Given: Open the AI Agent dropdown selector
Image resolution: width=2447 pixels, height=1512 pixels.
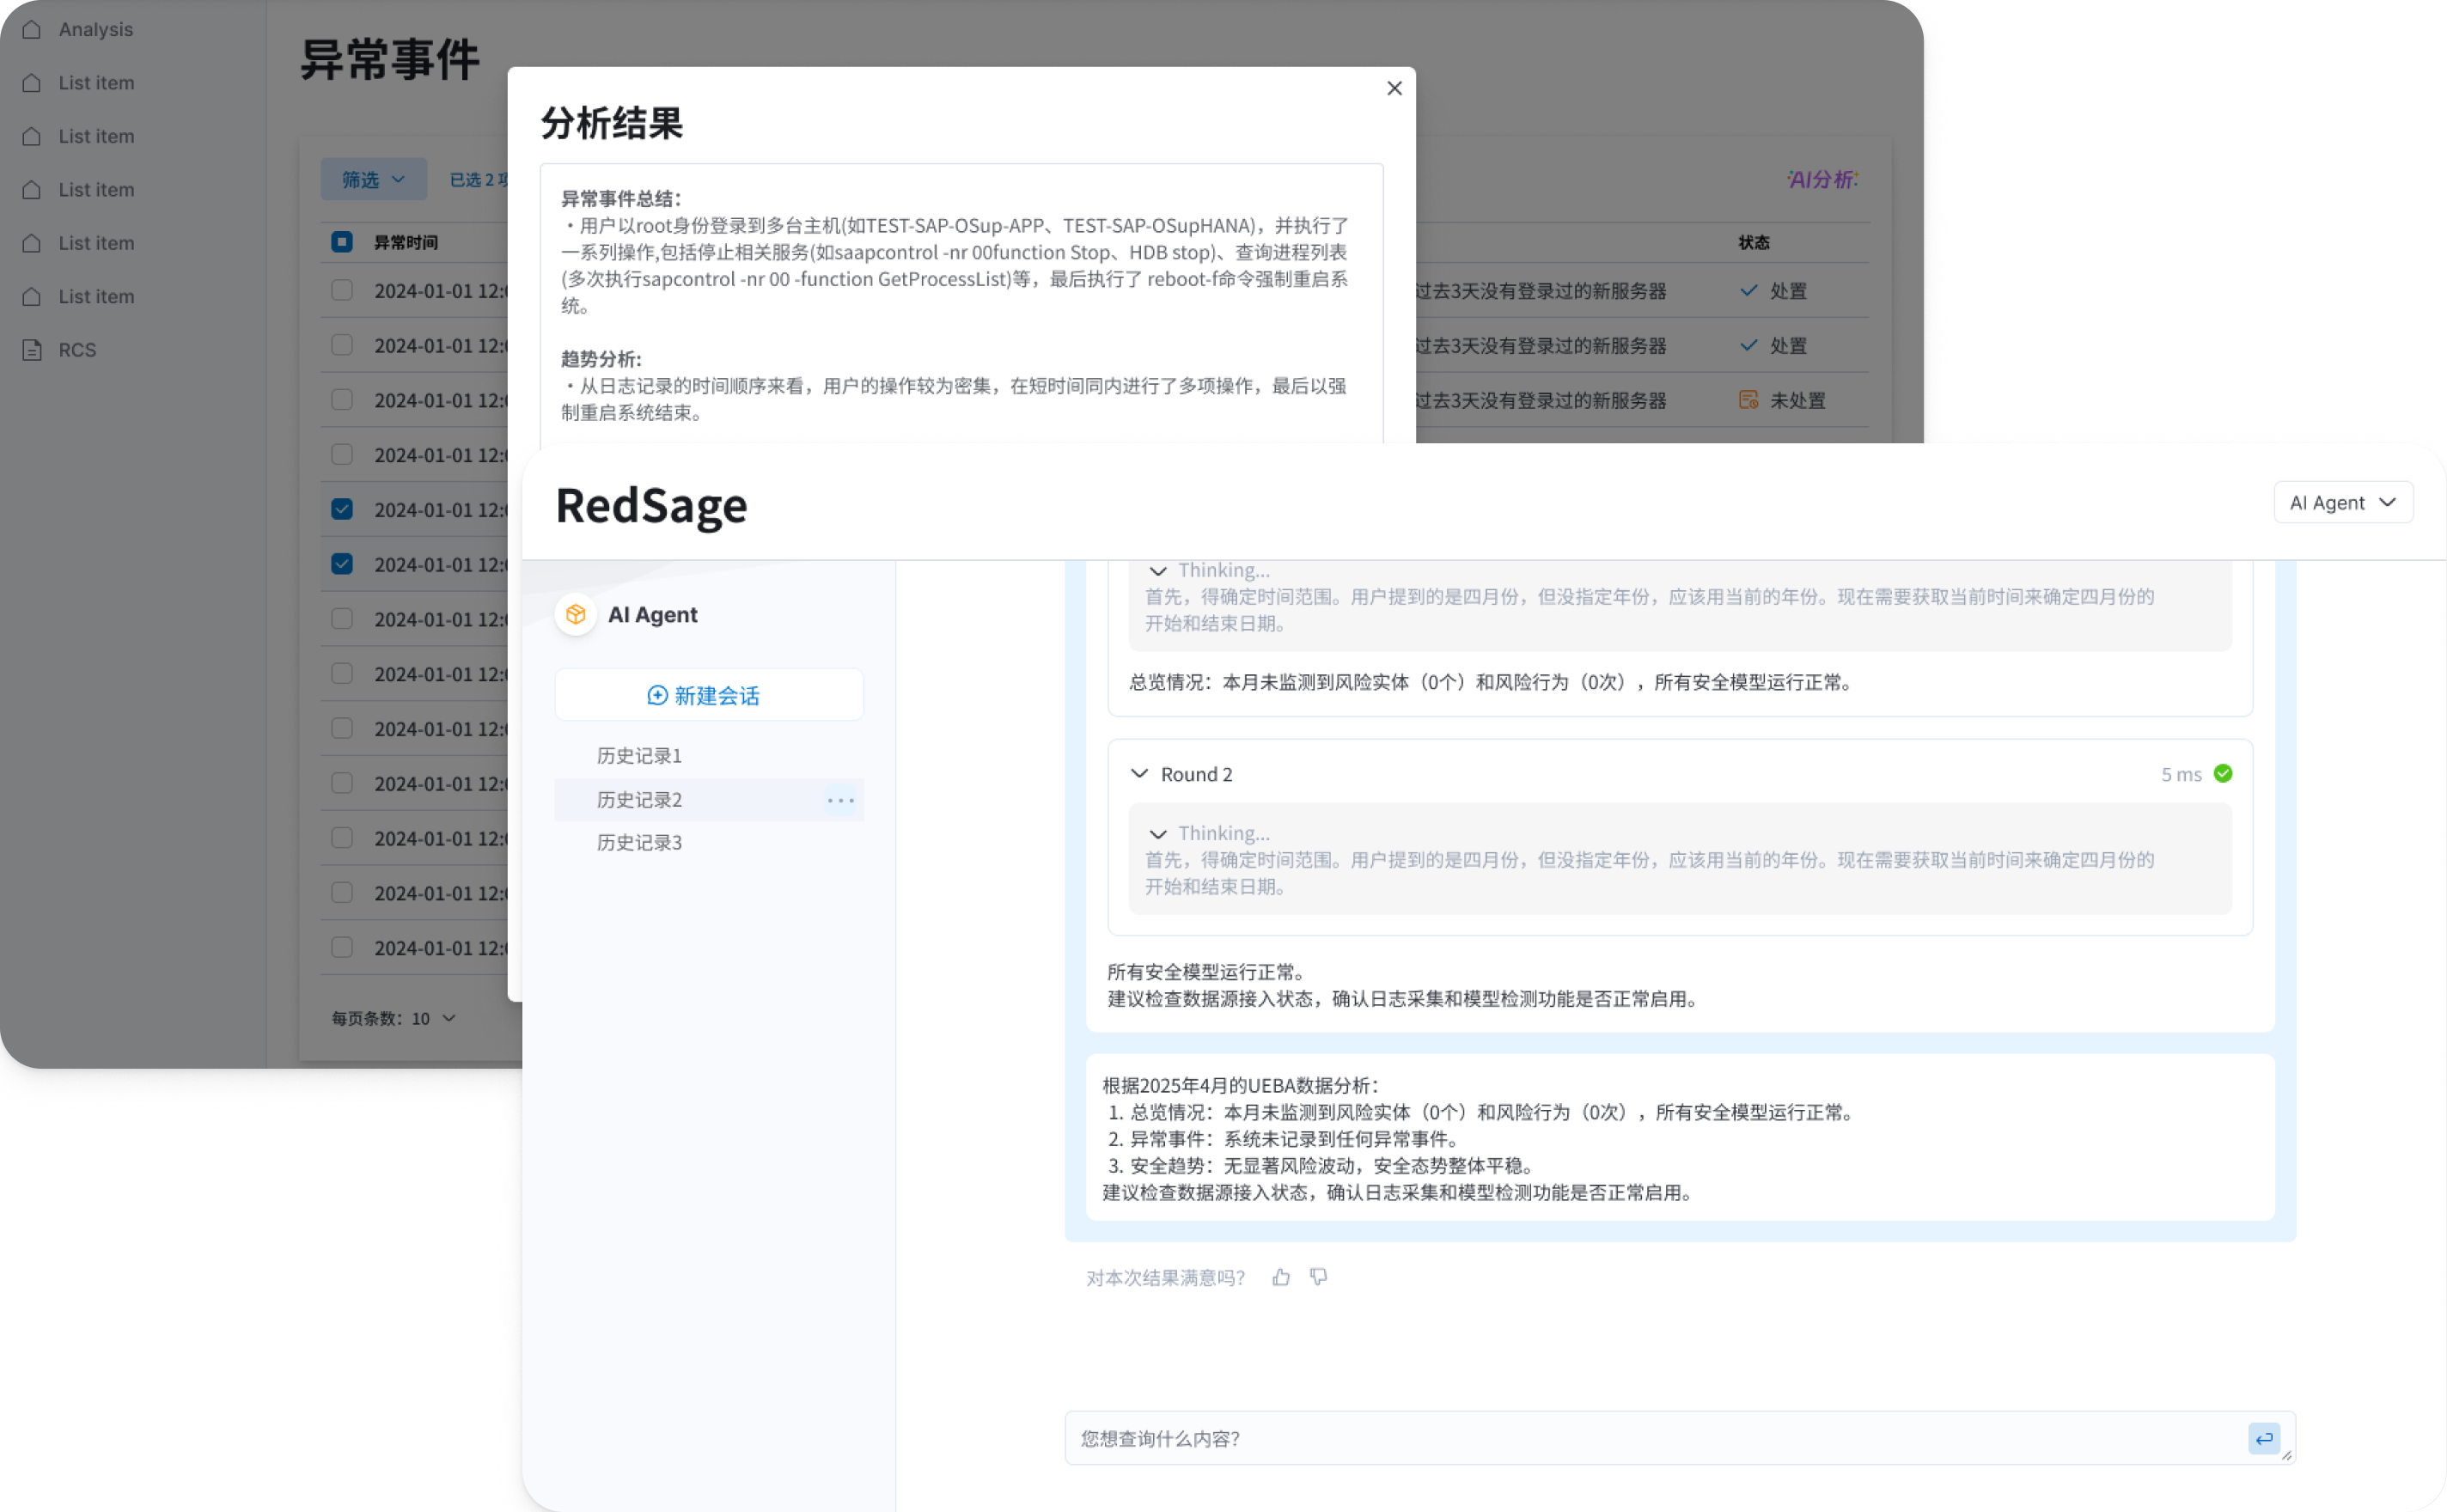Looking at the screenshot, I should pos(2342,502).
